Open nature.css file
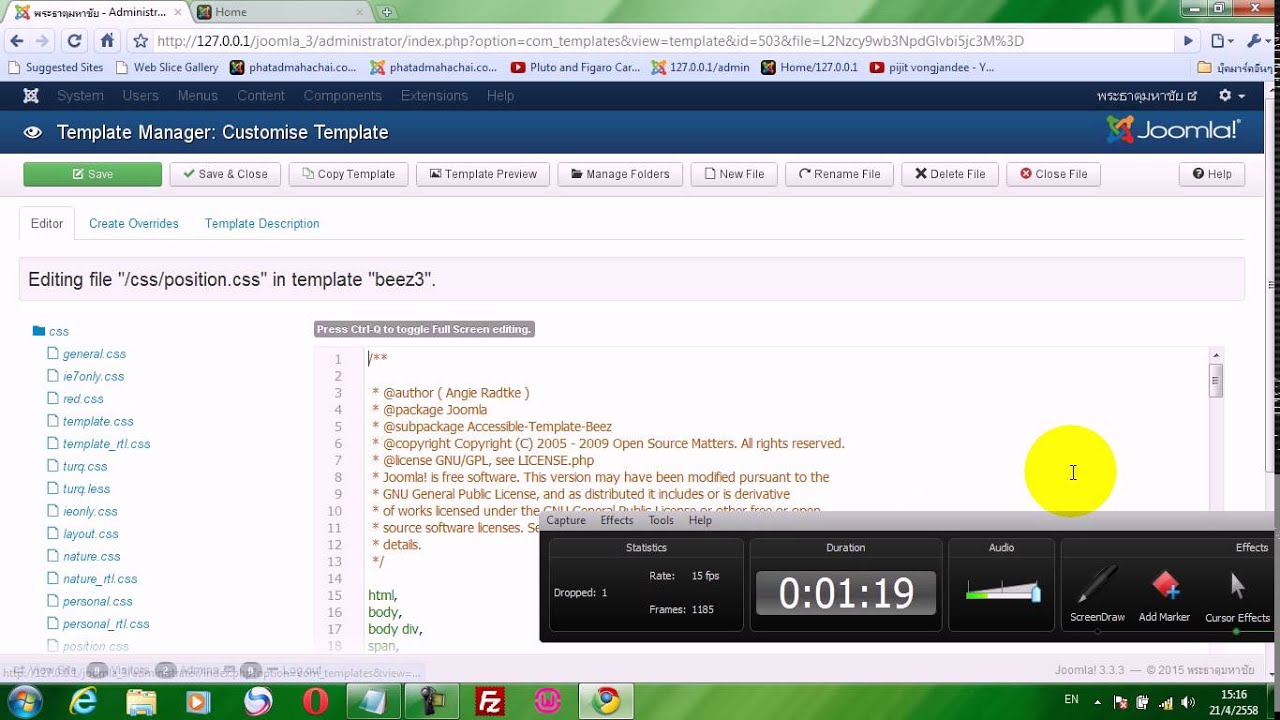 [x=91, y=556]
